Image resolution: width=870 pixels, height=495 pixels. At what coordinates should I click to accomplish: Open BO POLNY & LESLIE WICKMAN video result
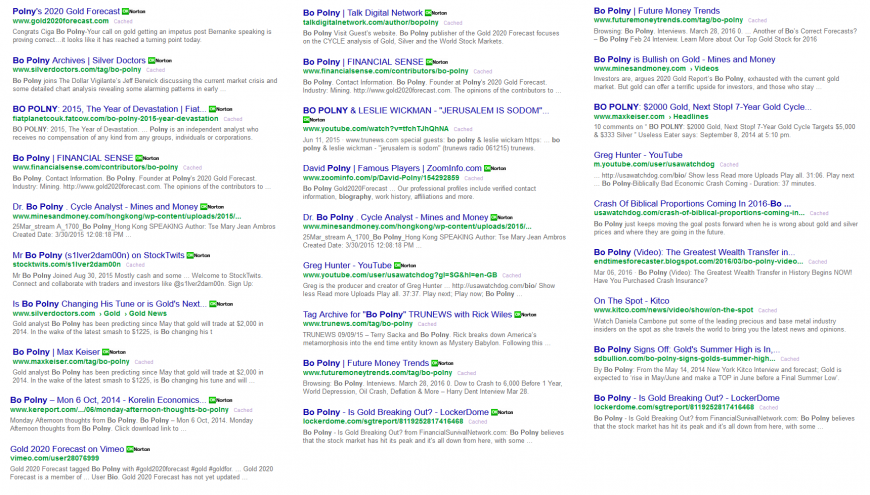[x=426, y=110]
